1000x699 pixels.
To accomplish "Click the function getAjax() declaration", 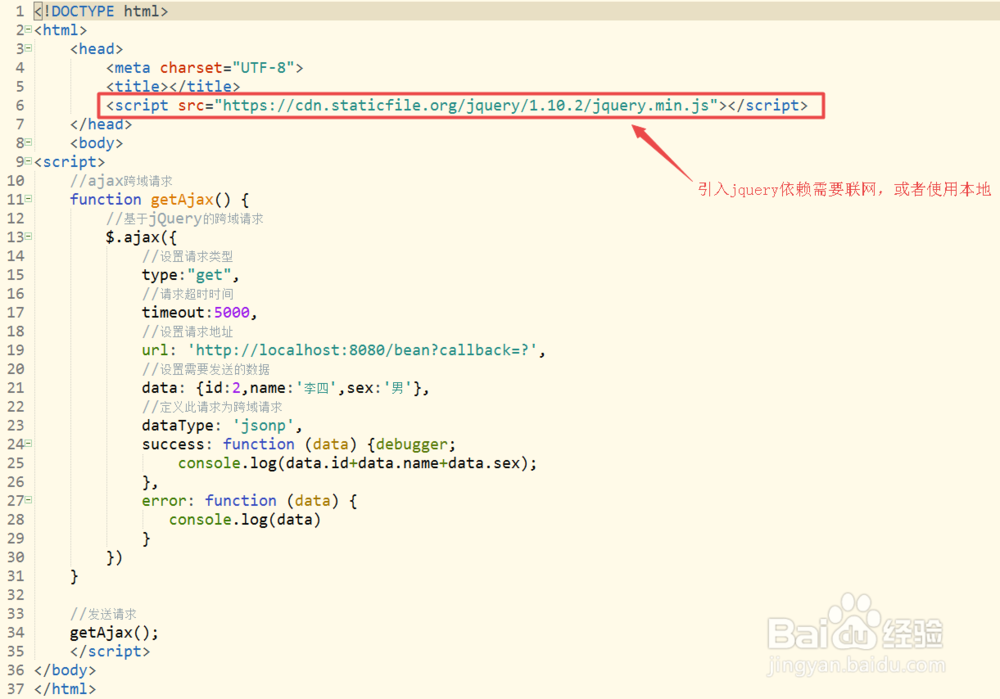I will pyautogui.click(x=159, y=200).
